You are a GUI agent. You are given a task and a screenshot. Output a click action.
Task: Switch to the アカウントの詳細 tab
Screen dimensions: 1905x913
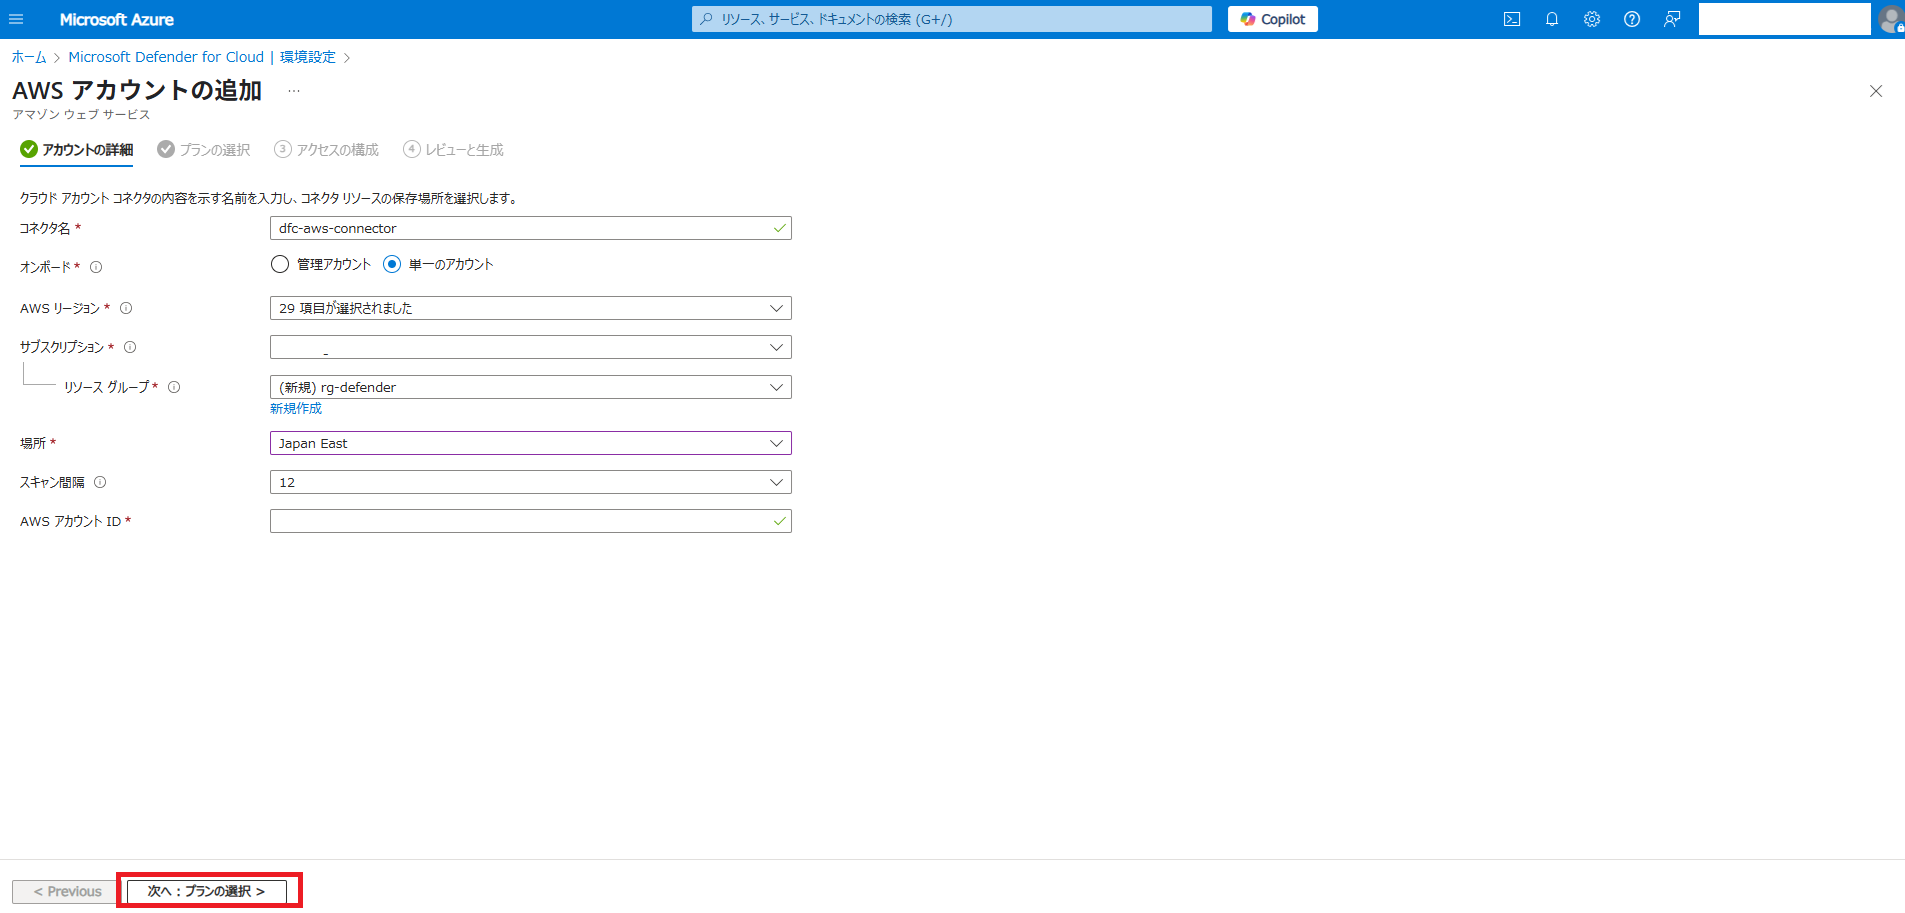click(x=77, y=150)
